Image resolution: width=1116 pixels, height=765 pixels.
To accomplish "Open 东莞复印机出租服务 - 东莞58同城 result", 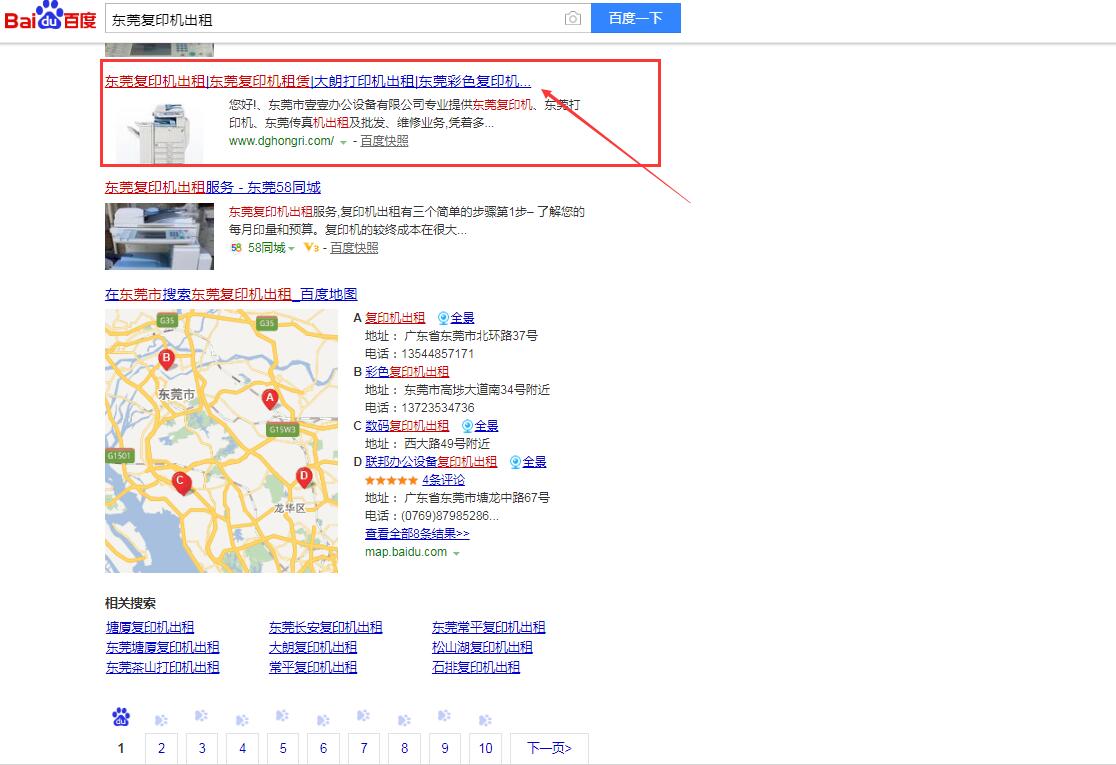I will (x=213, y=187).
